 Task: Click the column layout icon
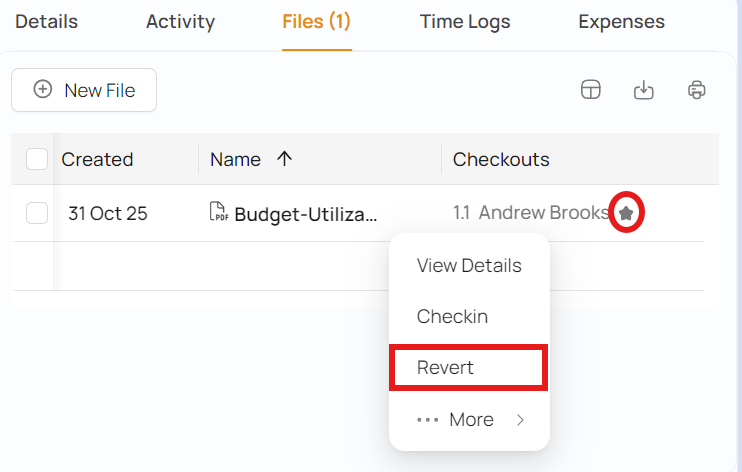(591, 90)
